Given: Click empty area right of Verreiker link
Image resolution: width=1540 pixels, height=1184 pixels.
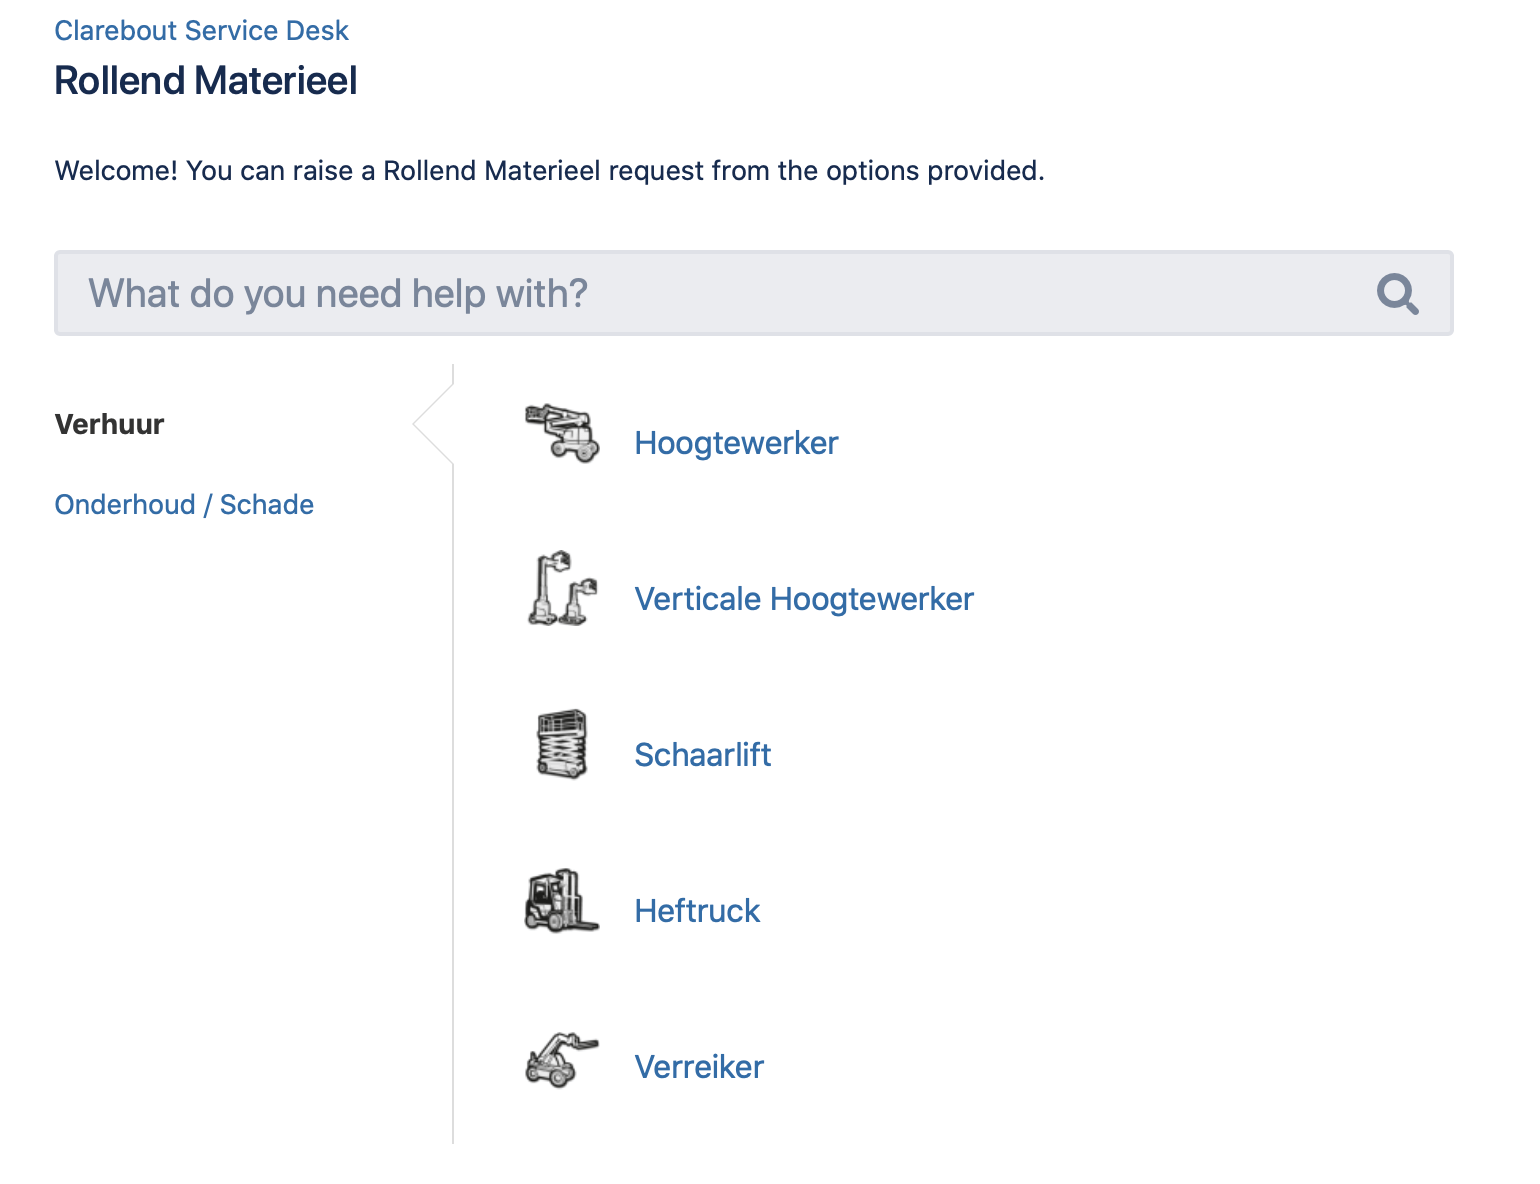Looking at the screenshot, I should (1100, 1067).
